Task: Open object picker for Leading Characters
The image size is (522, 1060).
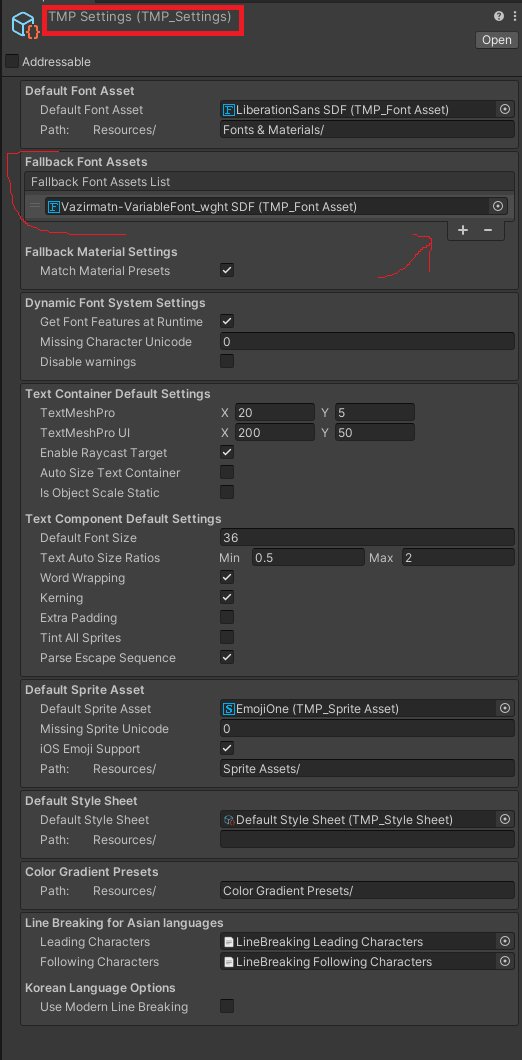Action: pos(504,942)
